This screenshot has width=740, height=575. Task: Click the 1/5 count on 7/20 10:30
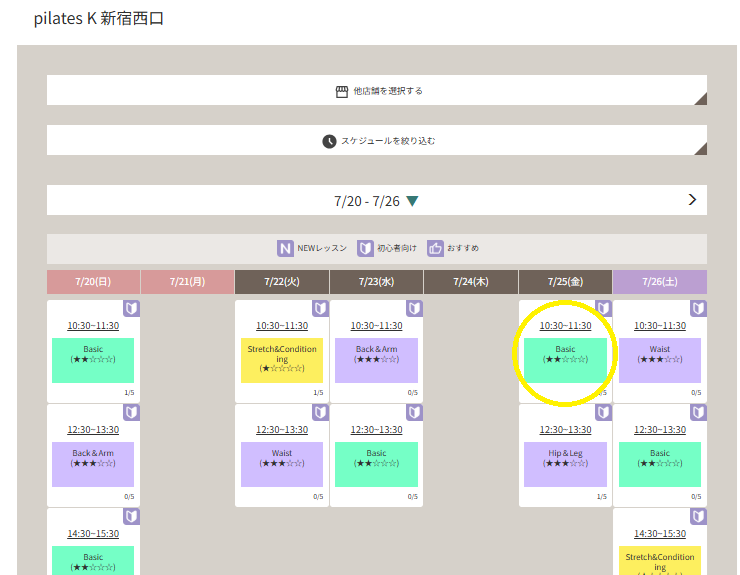tap(129, 393)
